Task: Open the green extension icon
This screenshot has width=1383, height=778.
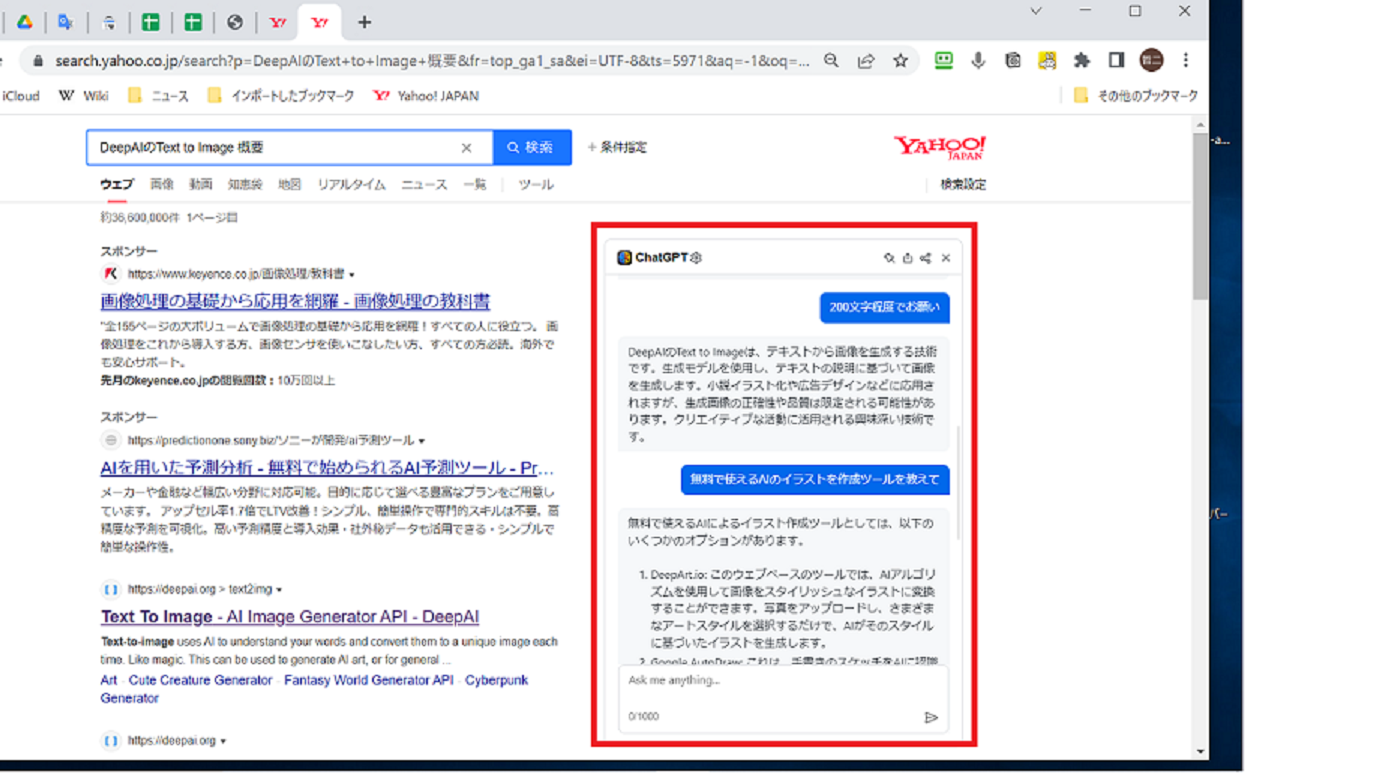Action: click(x=943, y=61)
